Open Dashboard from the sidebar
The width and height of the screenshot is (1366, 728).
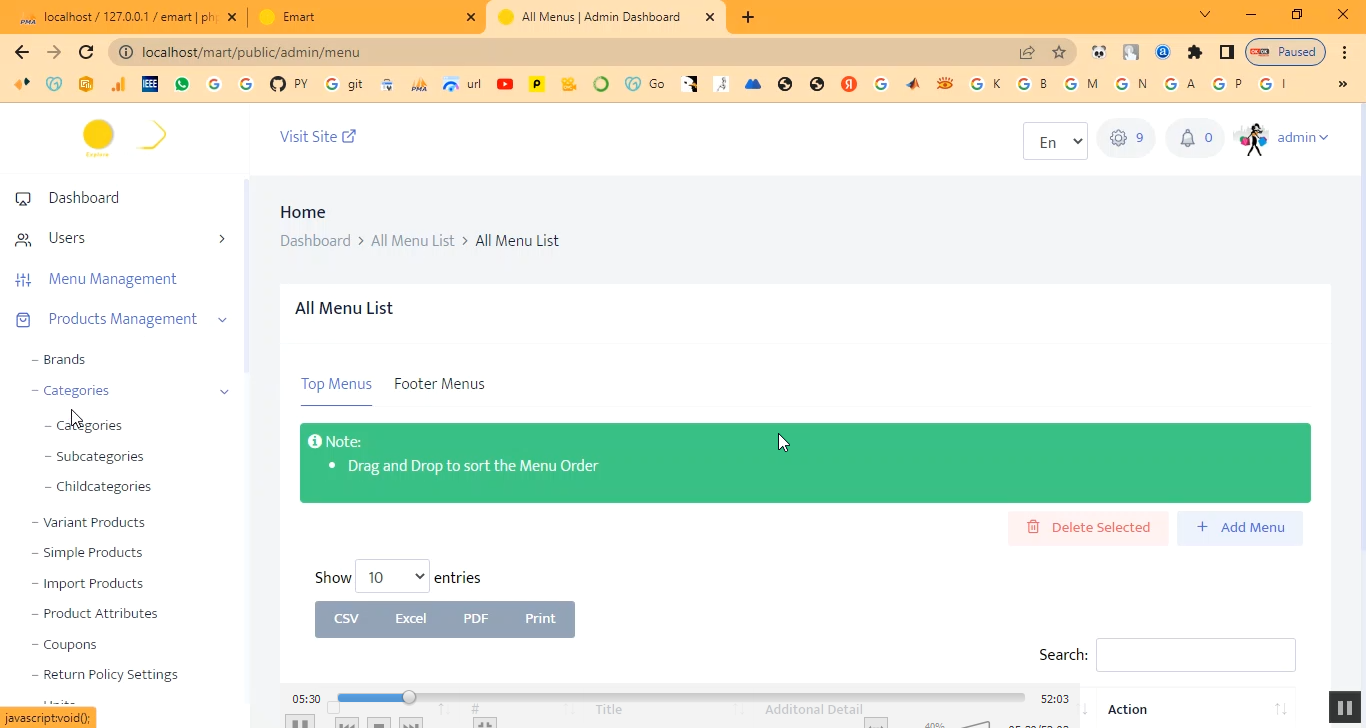(84, 198)
